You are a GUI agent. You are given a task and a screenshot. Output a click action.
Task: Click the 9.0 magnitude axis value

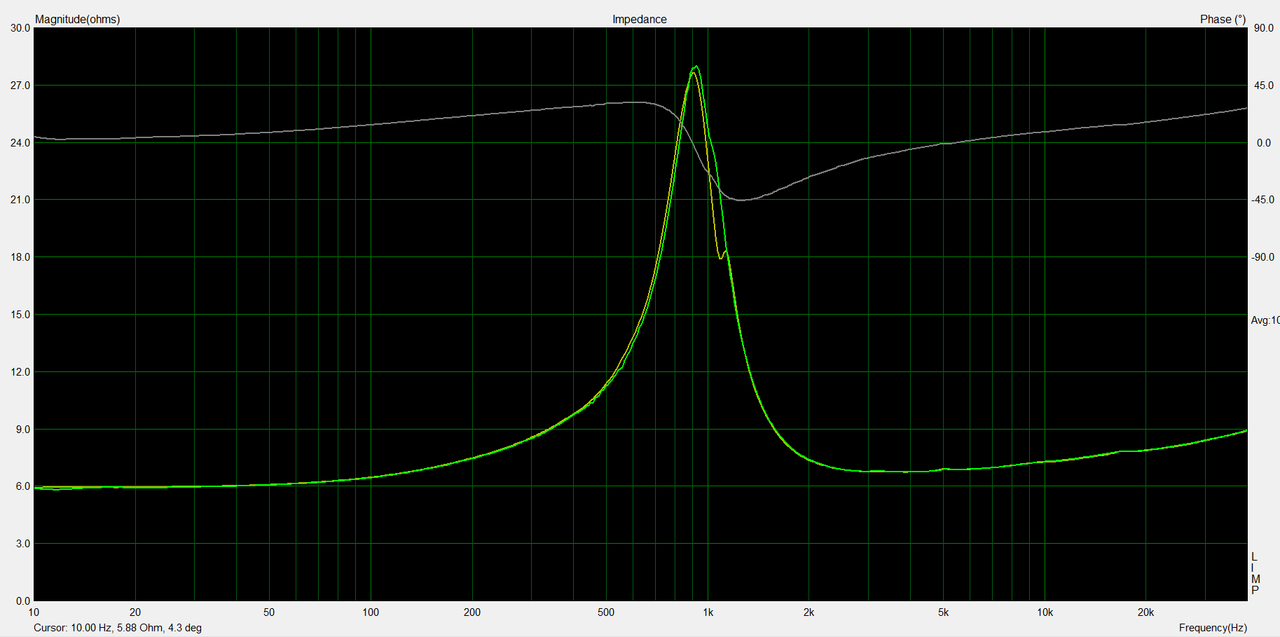pos(22,429)
